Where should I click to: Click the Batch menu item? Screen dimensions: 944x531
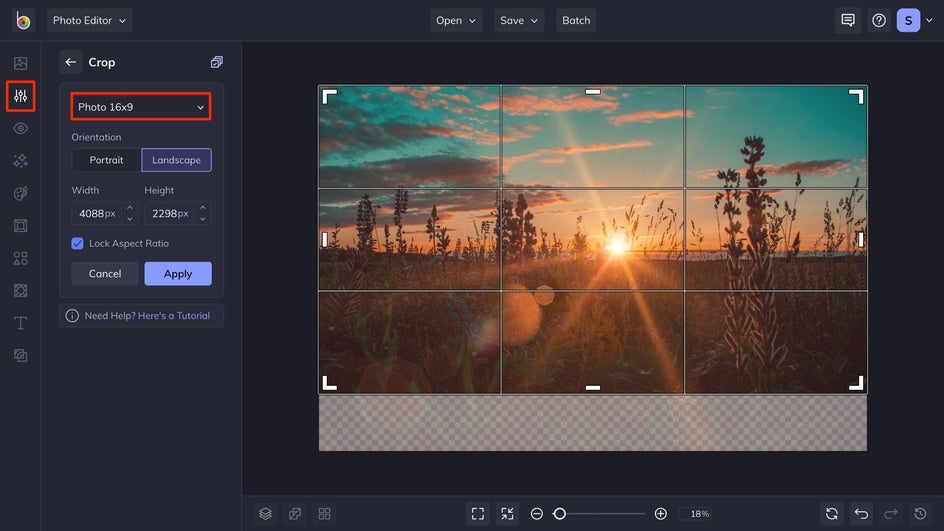pos(576,20)
